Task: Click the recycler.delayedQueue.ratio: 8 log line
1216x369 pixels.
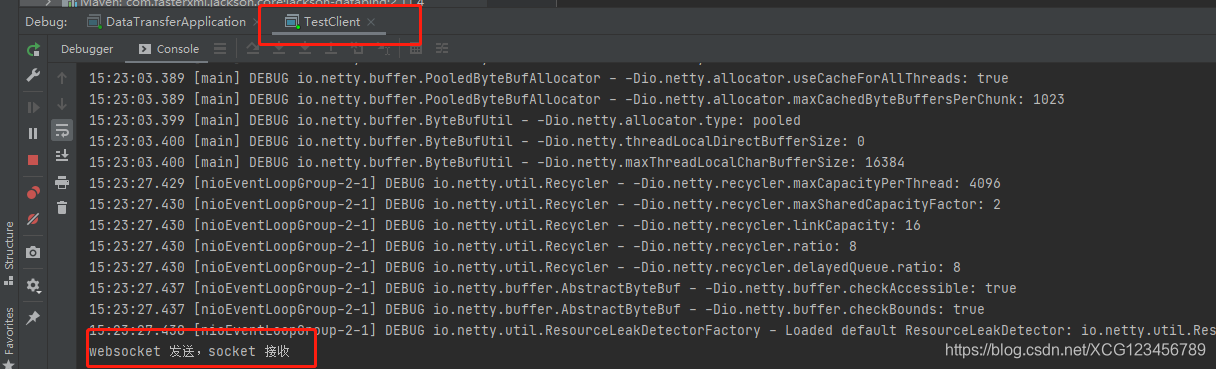Action: (x=524, y=267)
